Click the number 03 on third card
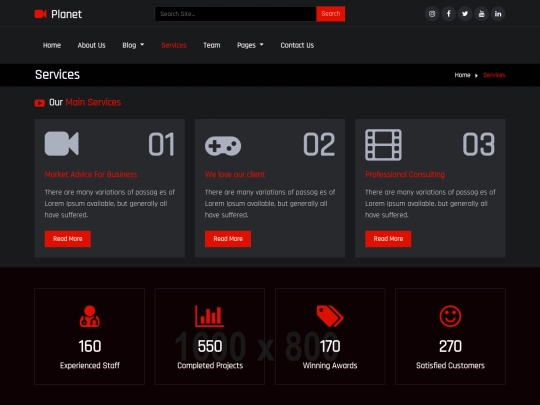The width and height of the screenshot is (540, 405). (x=479, y=144)
